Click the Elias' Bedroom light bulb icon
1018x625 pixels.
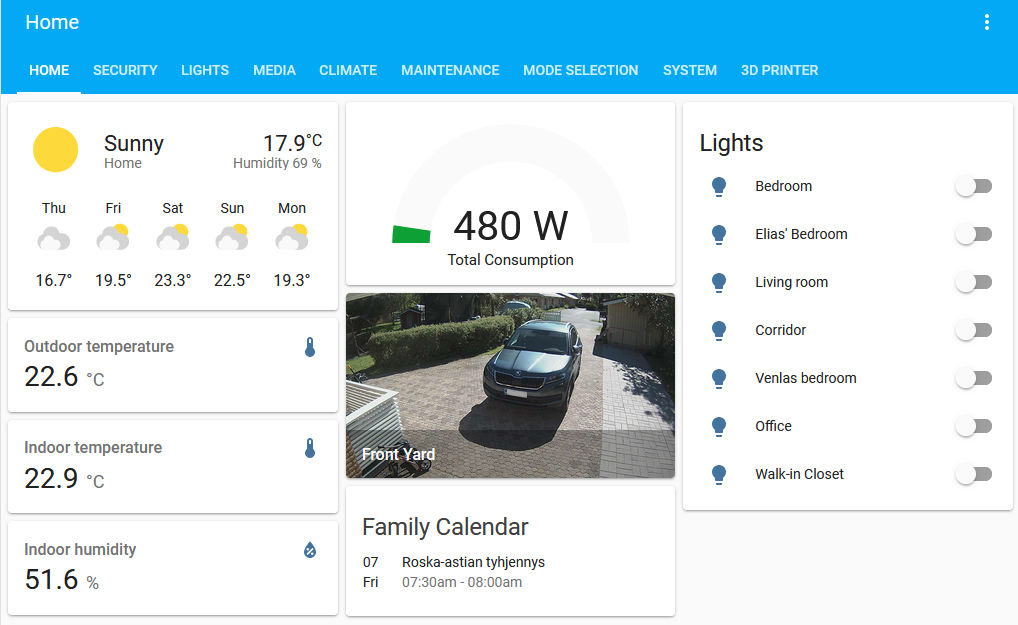click(x=719, y=234)
